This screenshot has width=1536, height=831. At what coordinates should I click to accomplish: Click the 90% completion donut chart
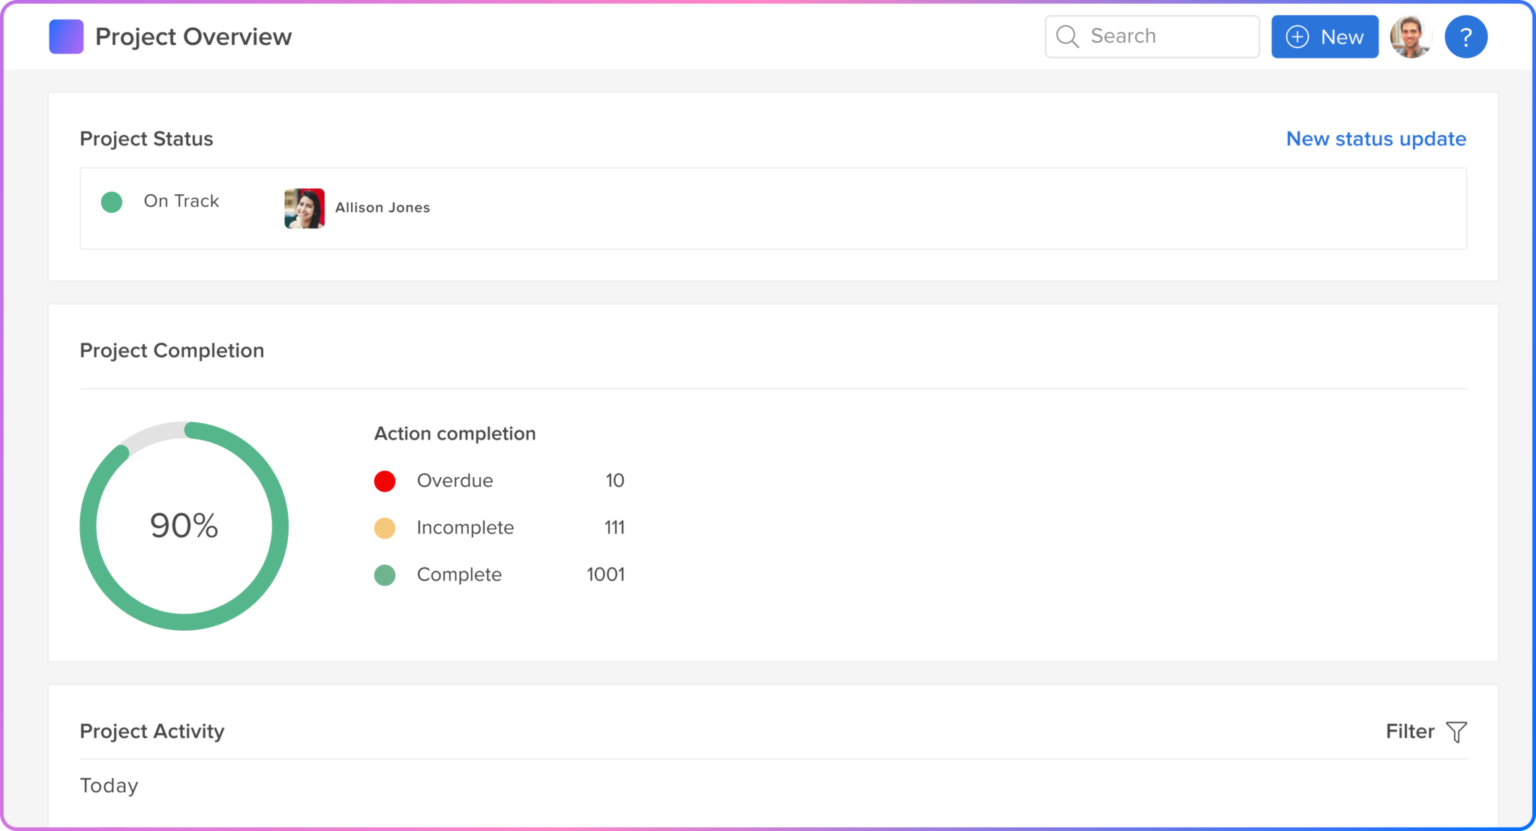[185, 525]
